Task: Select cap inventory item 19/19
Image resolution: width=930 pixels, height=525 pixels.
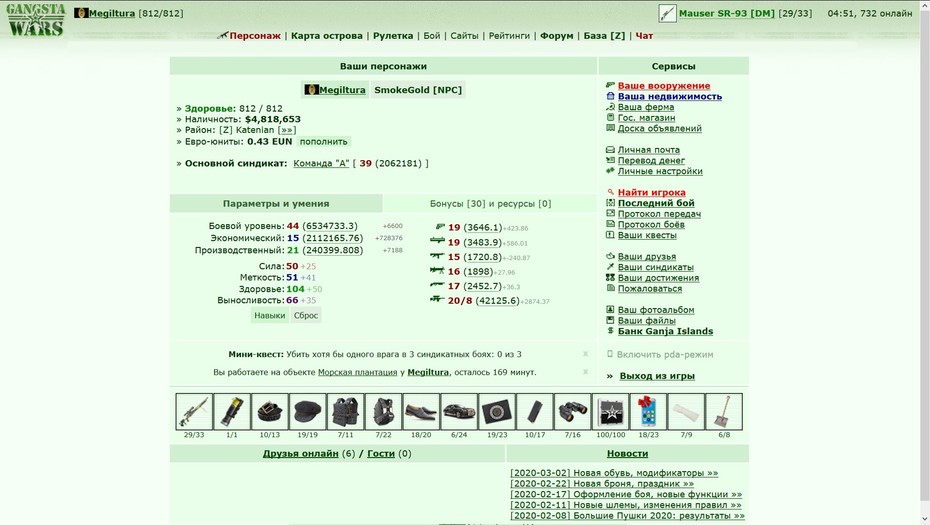Action: coord(308,411)
